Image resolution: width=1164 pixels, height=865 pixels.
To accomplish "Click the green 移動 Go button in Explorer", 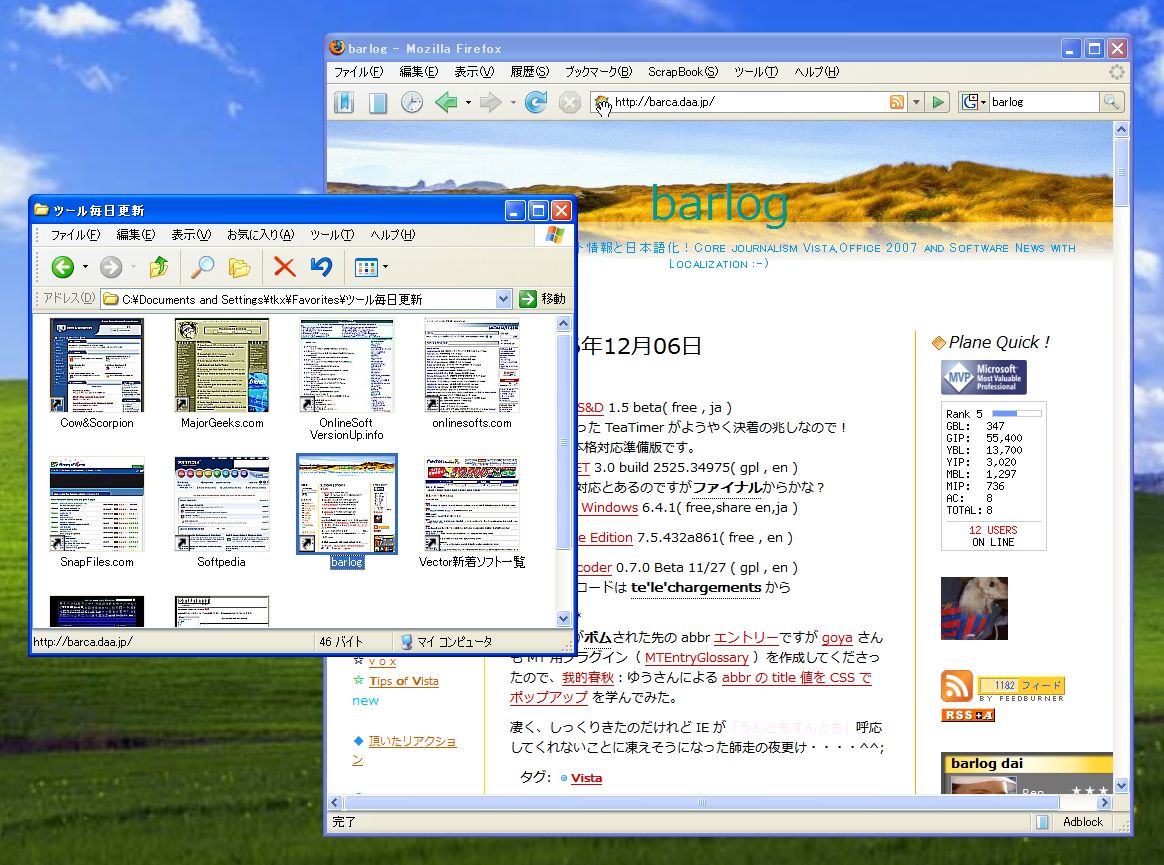I will (543, 298).
